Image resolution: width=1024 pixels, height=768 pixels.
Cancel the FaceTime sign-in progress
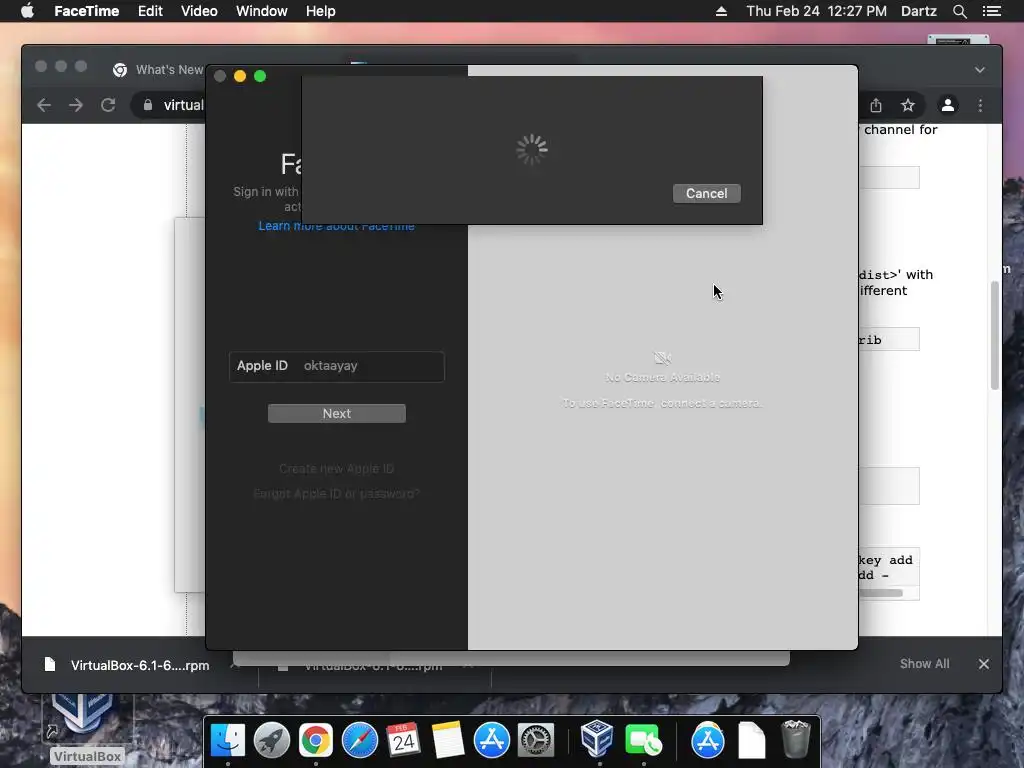pos(707,193)
